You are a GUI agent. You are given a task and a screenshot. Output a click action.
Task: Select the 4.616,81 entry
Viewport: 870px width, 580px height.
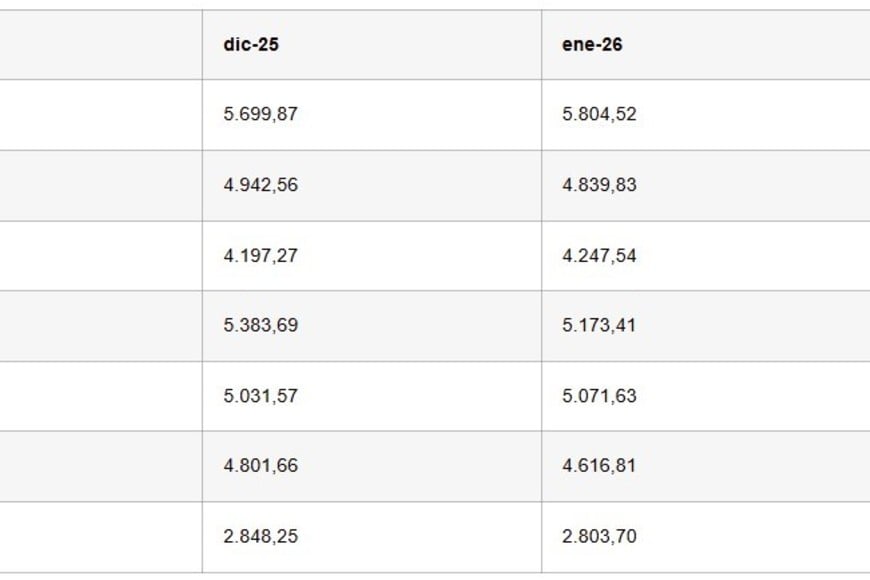pyautogui.click(x=599, y=466)
